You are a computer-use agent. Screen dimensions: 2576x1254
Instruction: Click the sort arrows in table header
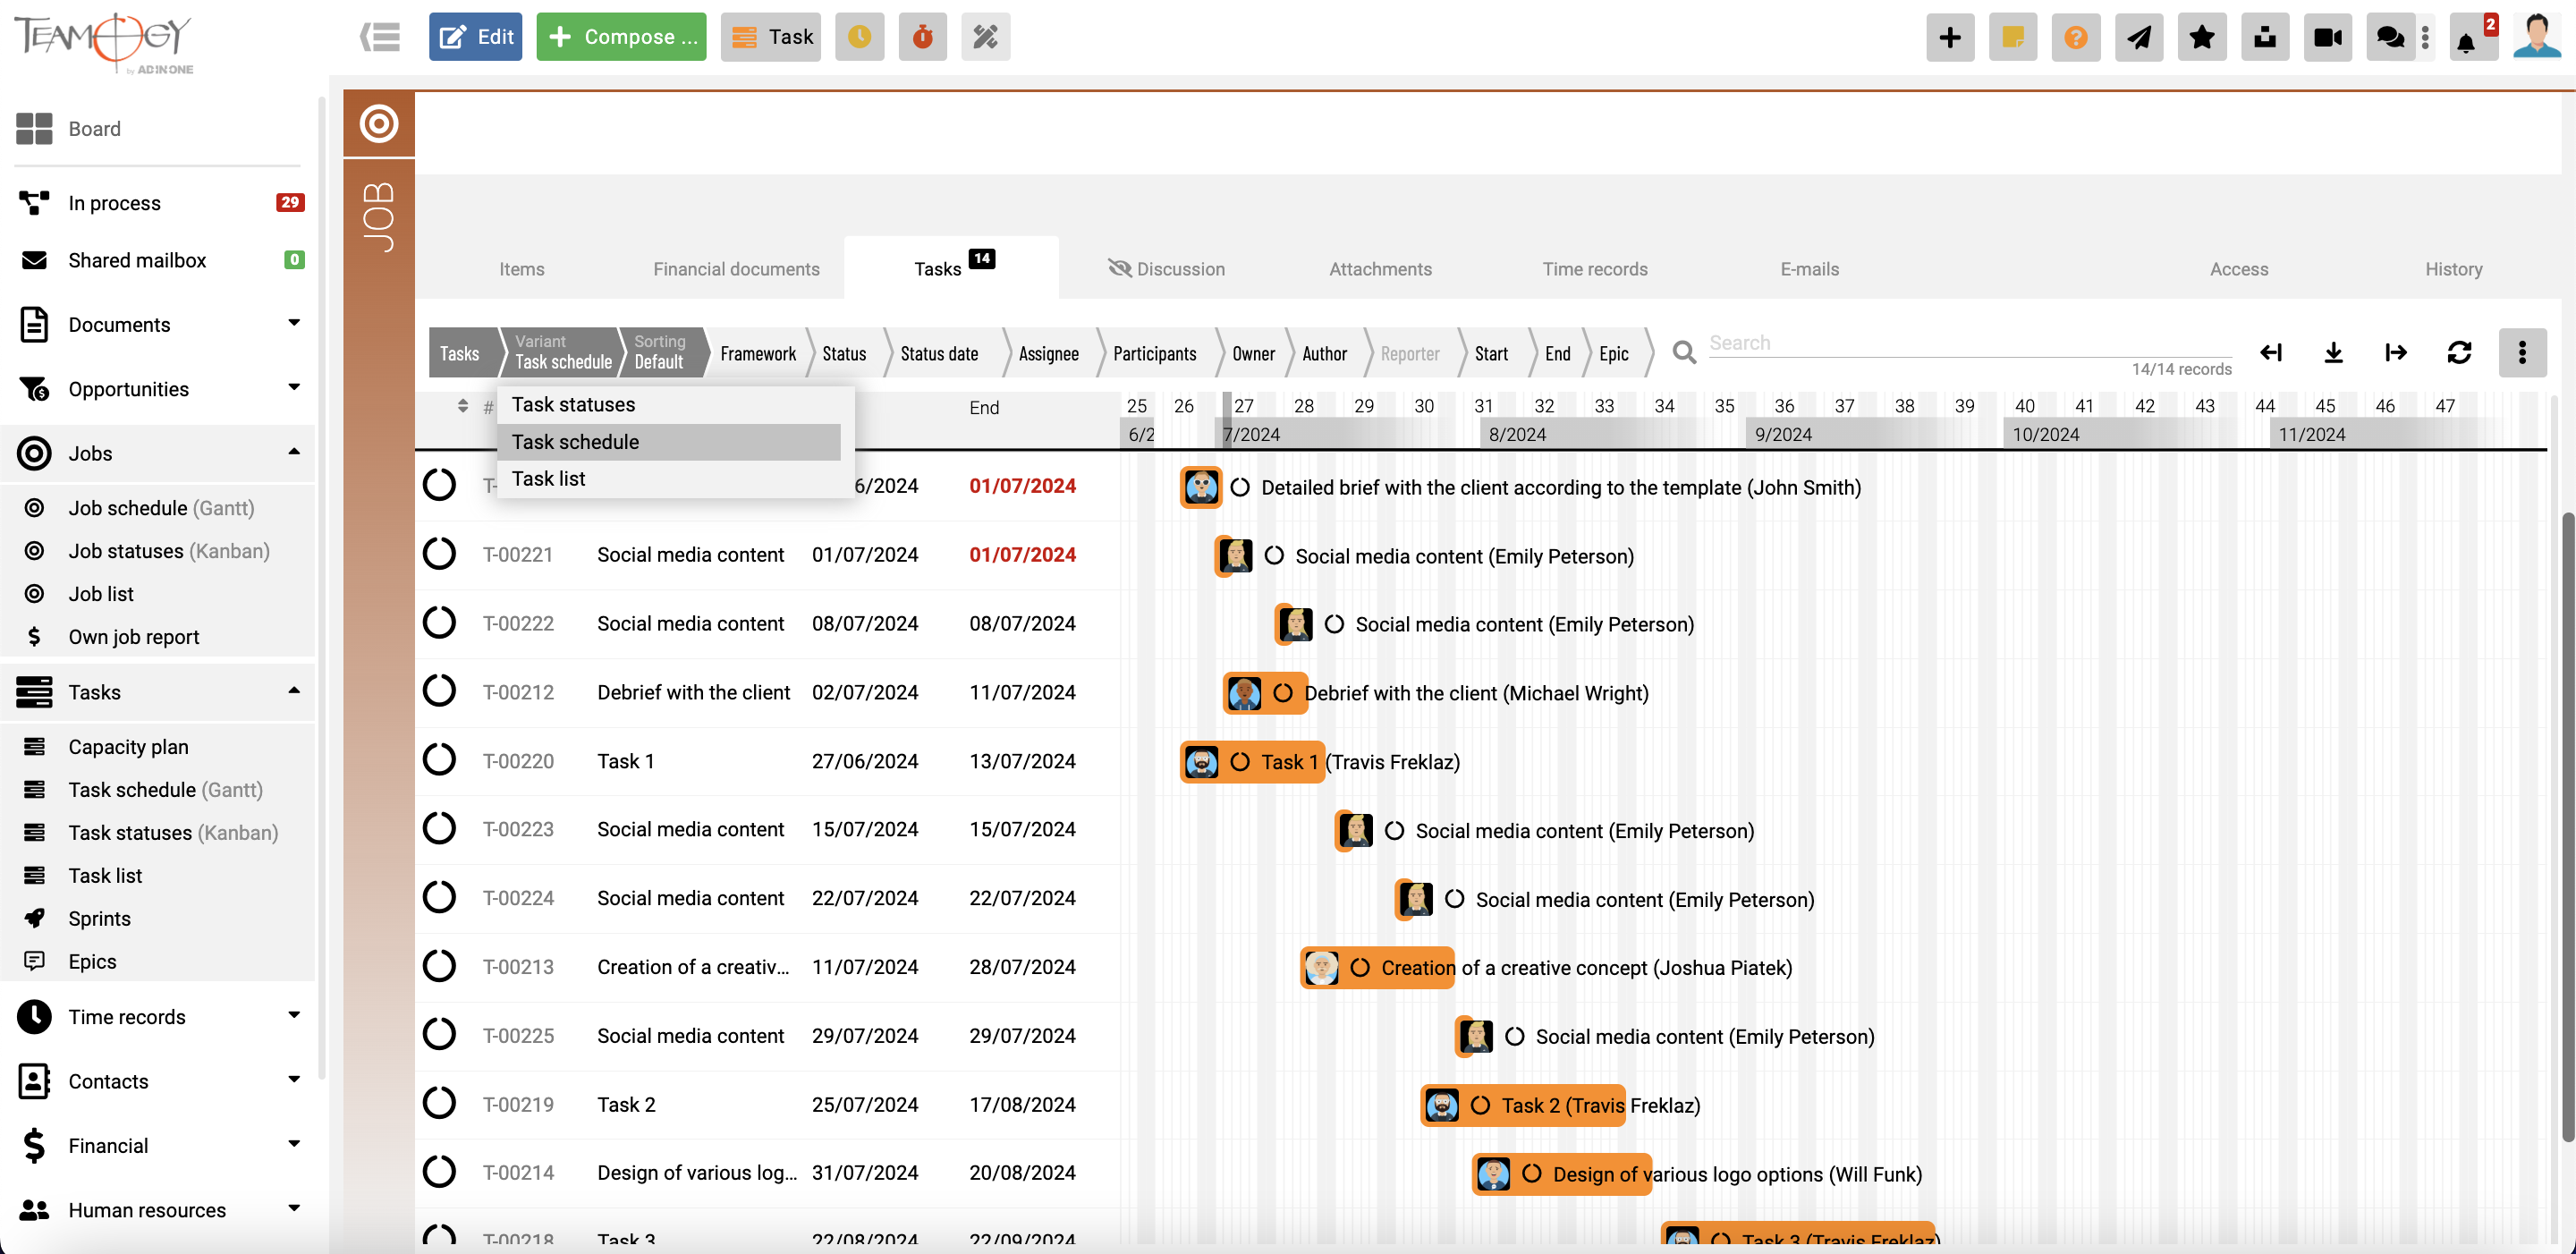[x=462, y=406]
